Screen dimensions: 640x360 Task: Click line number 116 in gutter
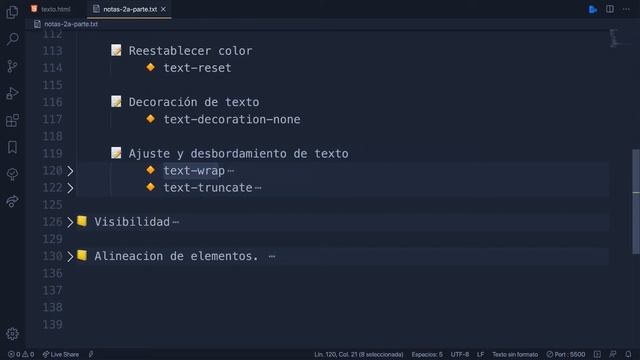coord(53,102)
